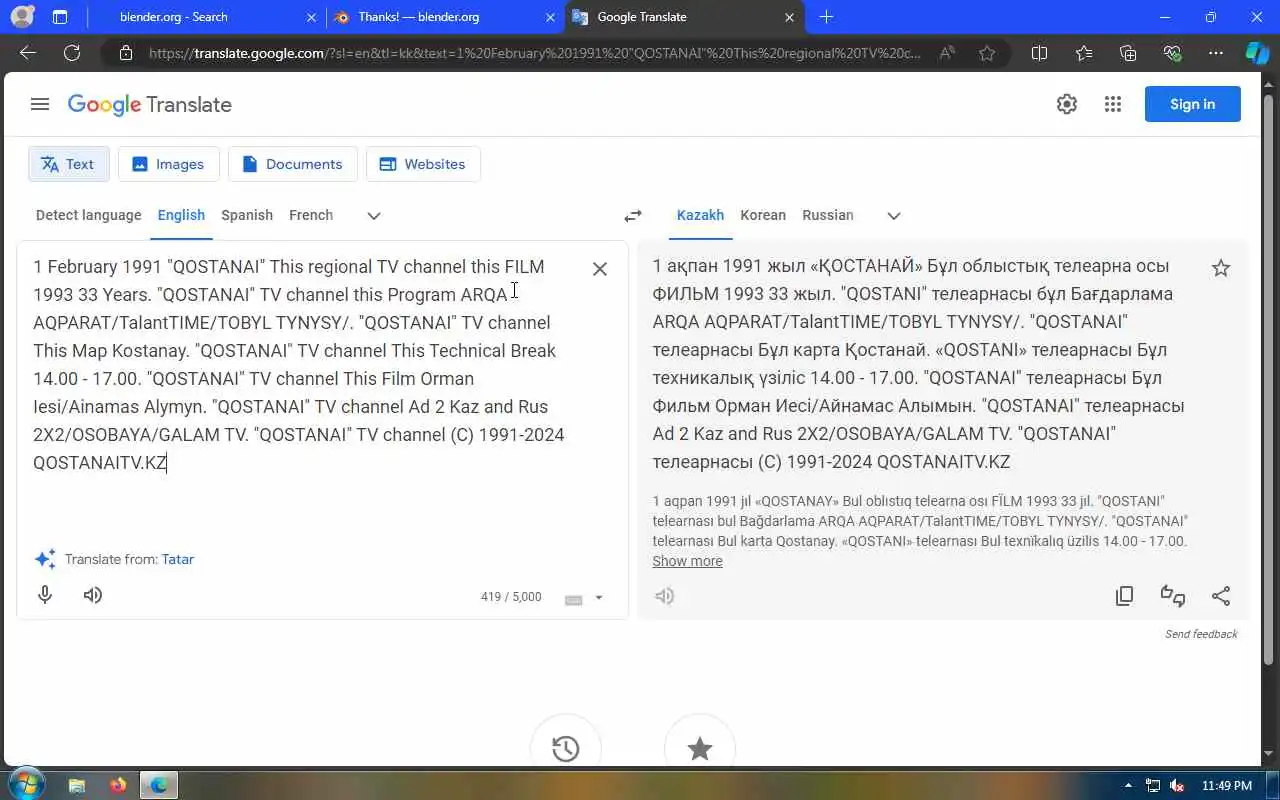
Task: Close the Google Translate tab
Action: pyautogui.click(x=790, y=17)
